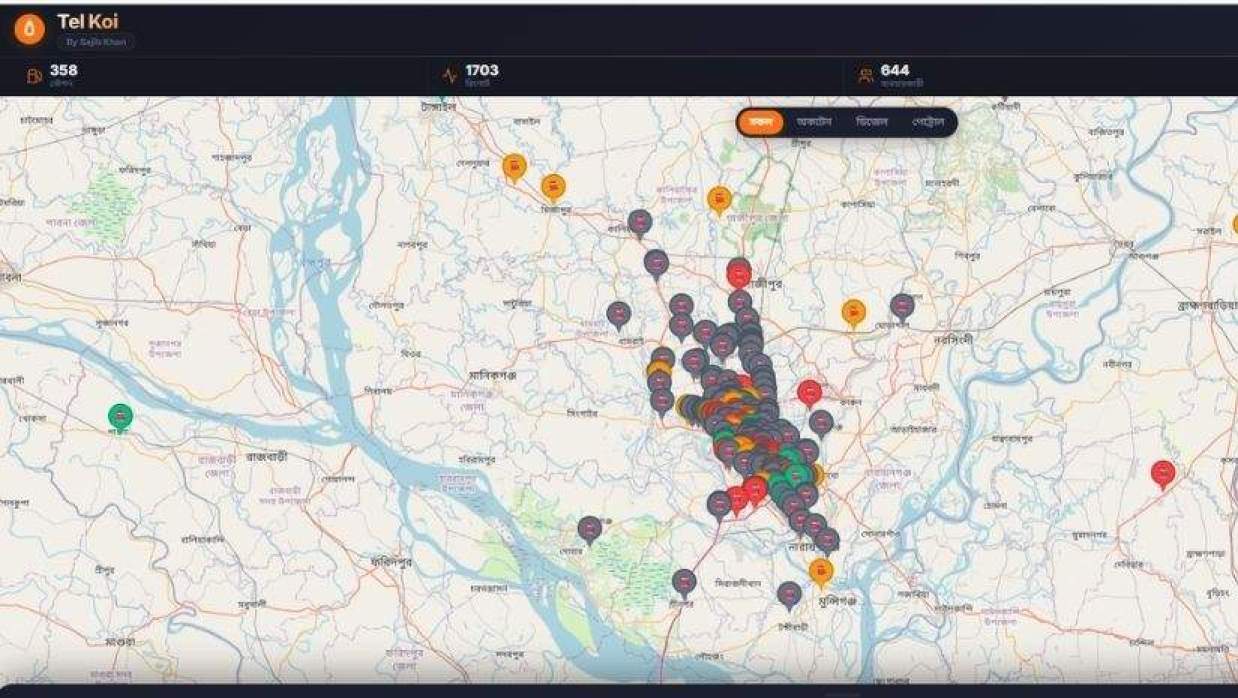This screenshot has width=1238, height=698.
Task: Select the isolated red marker at far right
Action: click(x=1162, y=472)
